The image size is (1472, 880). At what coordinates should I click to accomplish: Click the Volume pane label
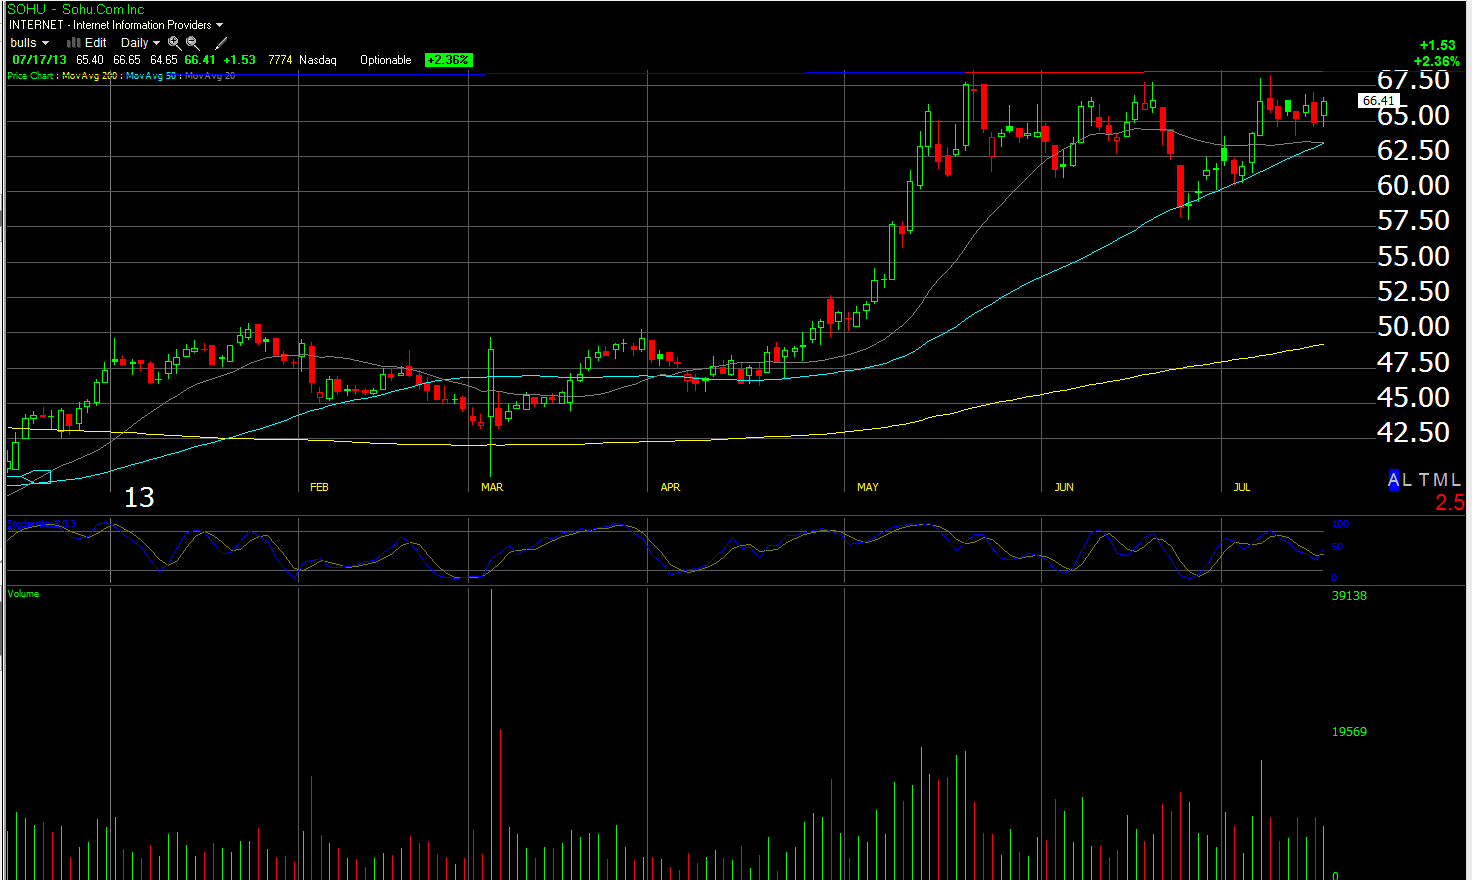tap(24, 594)
